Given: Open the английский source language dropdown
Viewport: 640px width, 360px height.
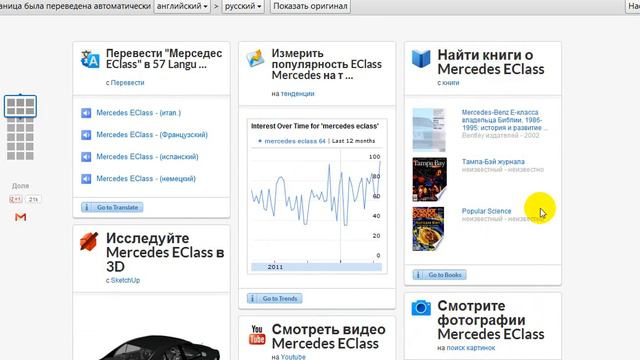Looking at the screenshot, I should click(x=182, y=6).
